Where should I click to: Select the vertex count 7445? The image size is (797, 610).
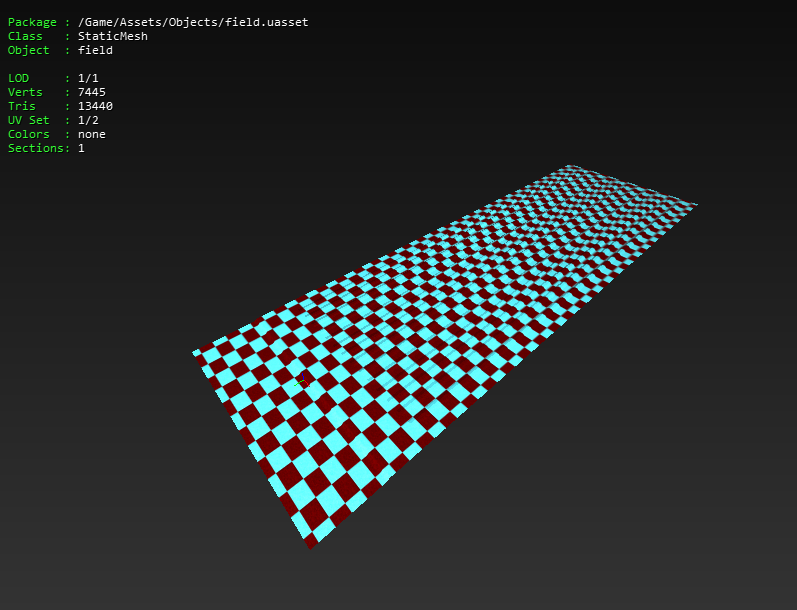[x=91, y=92]
